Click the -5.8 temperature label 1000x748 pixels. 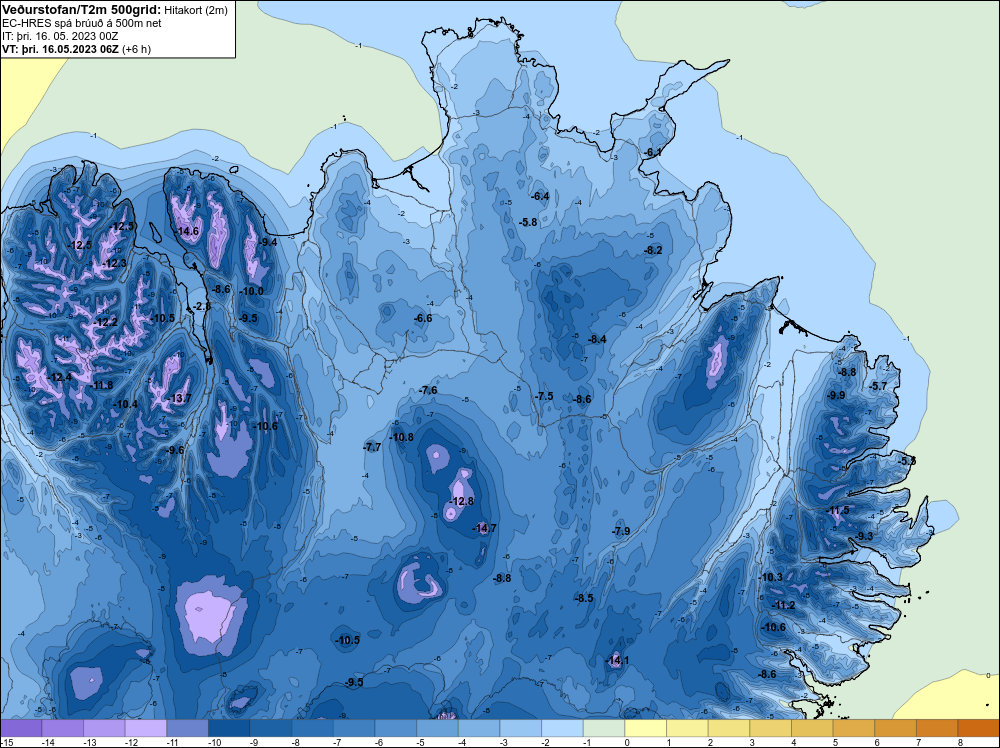pos(527,222)
